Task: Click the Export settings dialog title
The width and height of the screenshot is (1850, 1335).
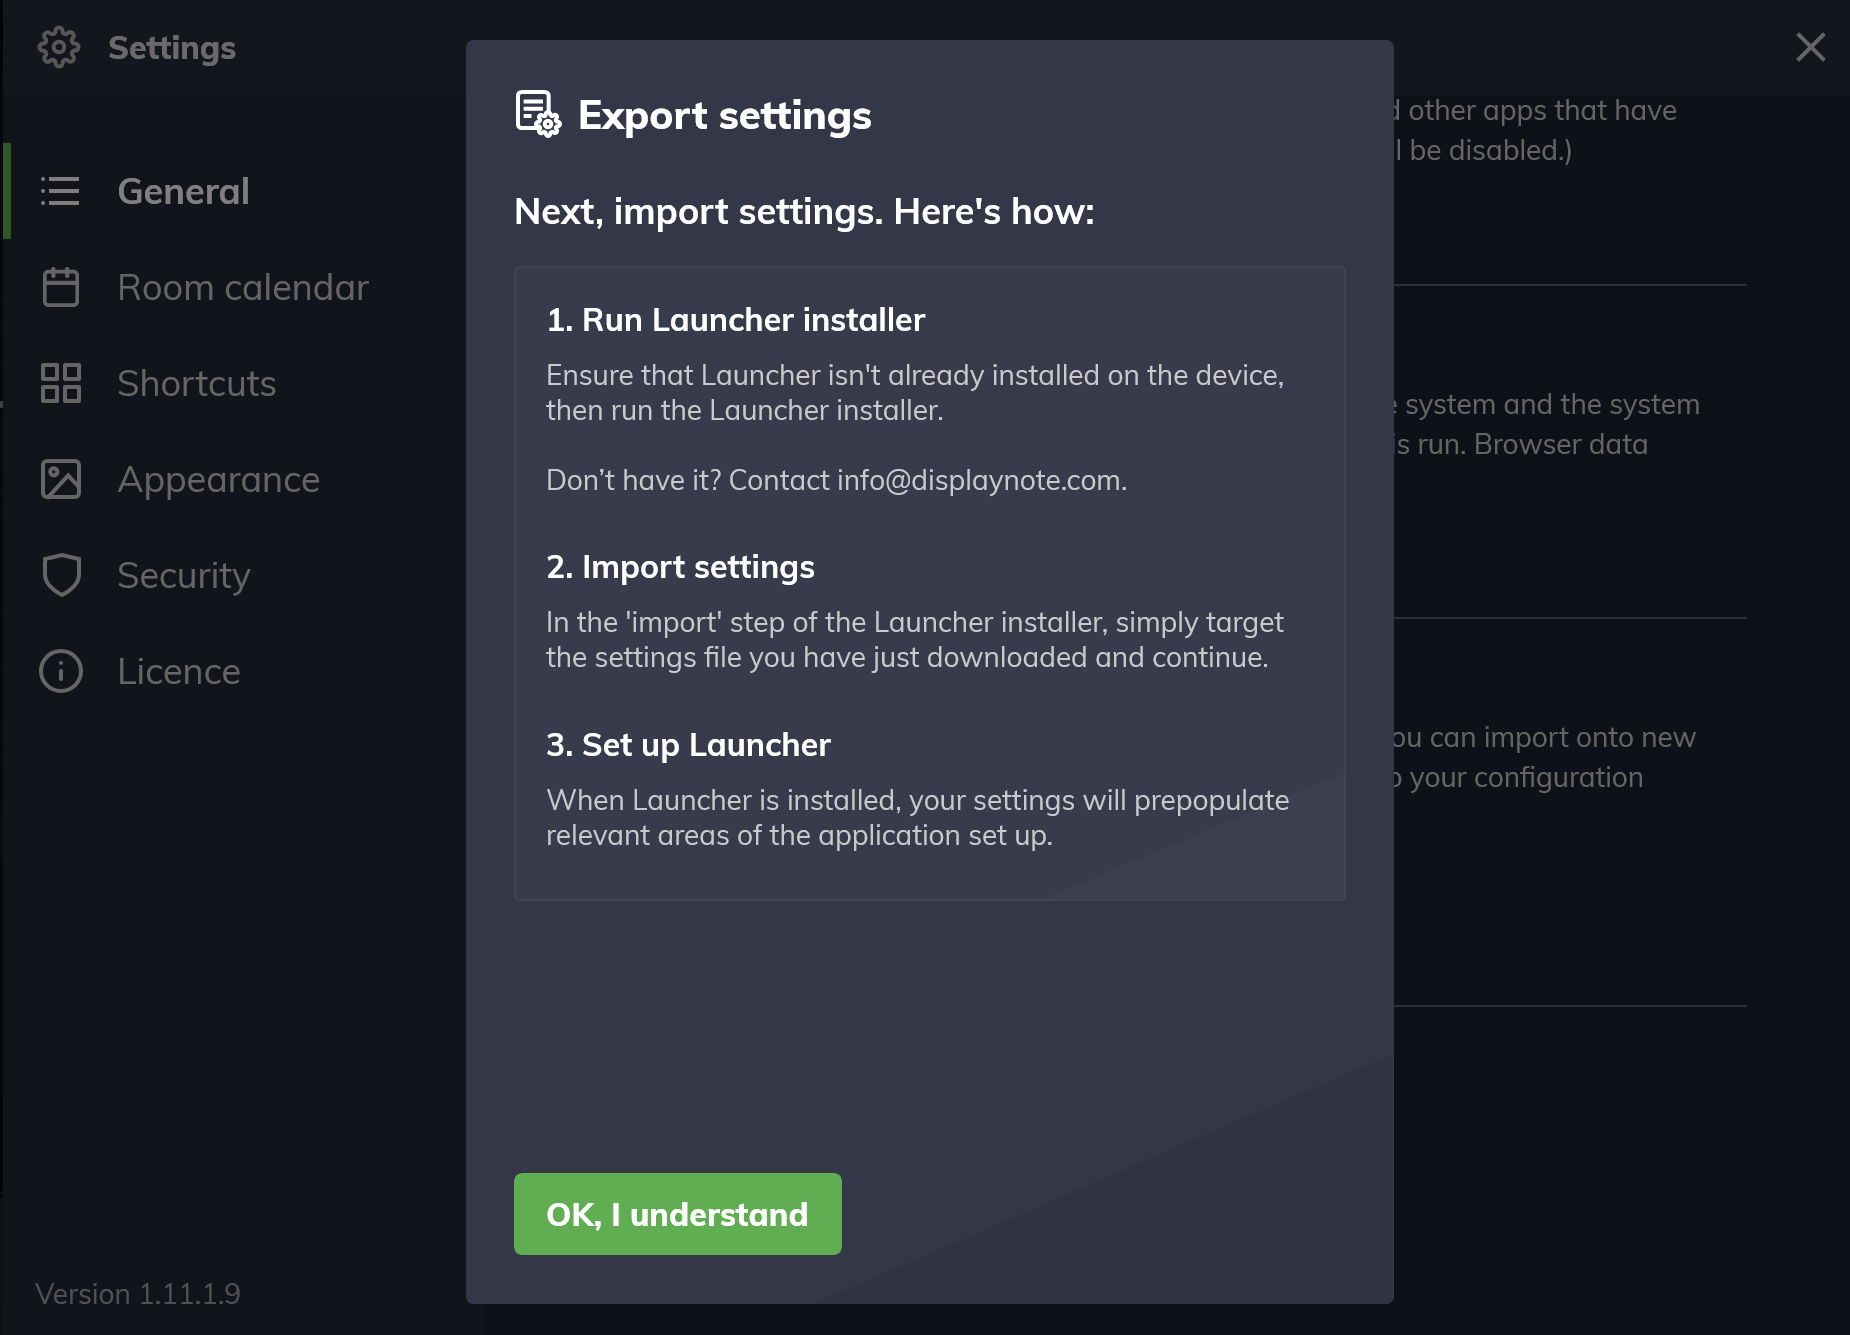Action: (x=725, y=115)
